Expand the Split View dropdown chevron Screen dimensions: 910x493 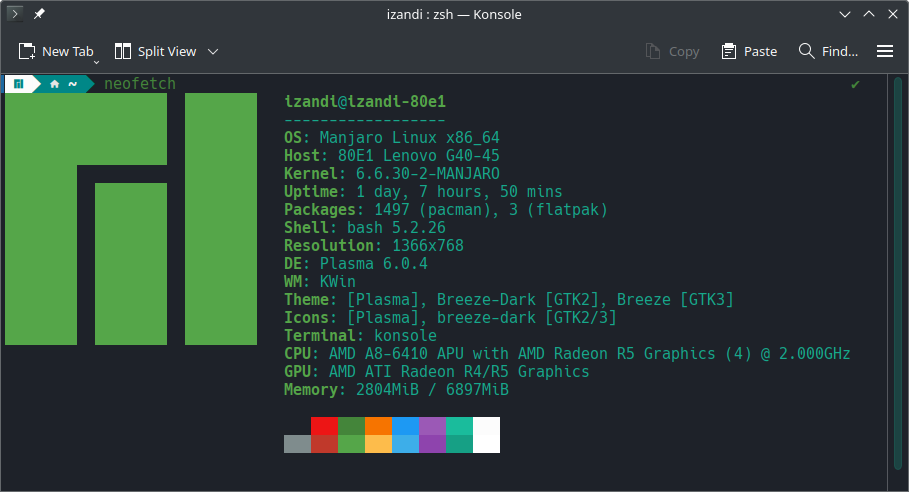[x=213, y=52]
